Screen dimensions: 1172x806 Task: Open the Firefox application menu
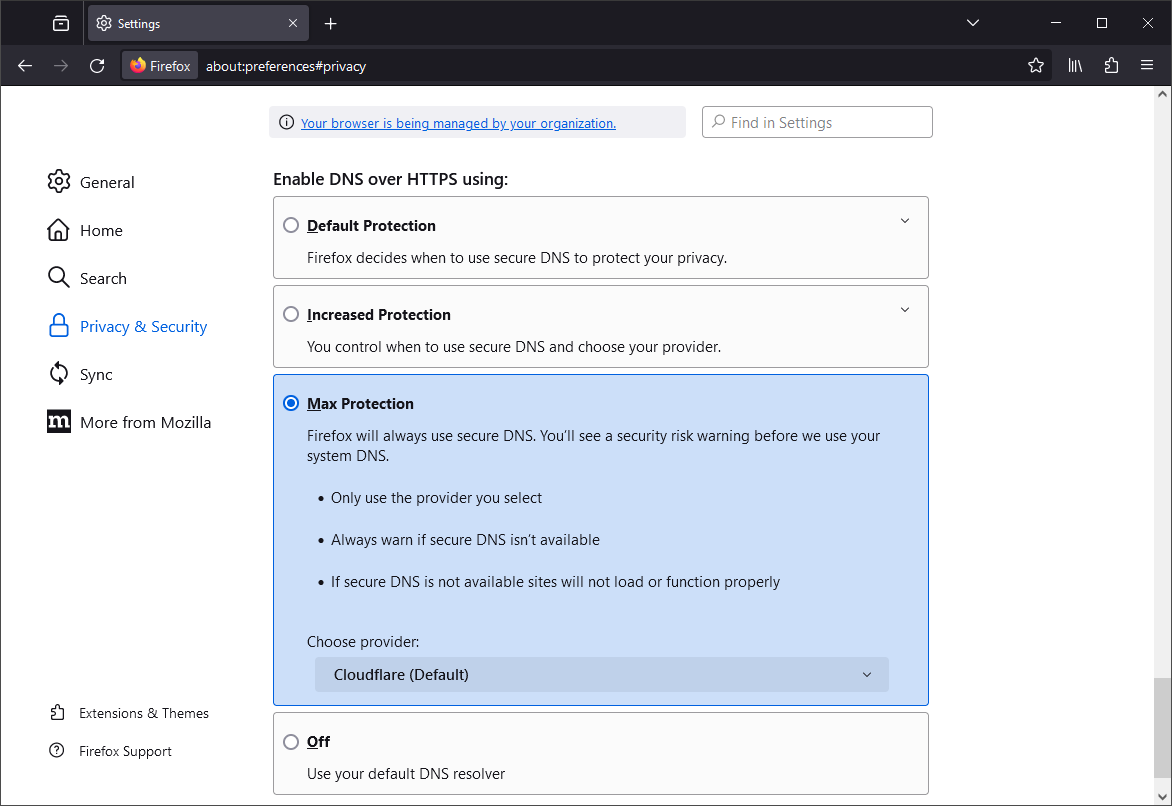(x=1147, y=66)
